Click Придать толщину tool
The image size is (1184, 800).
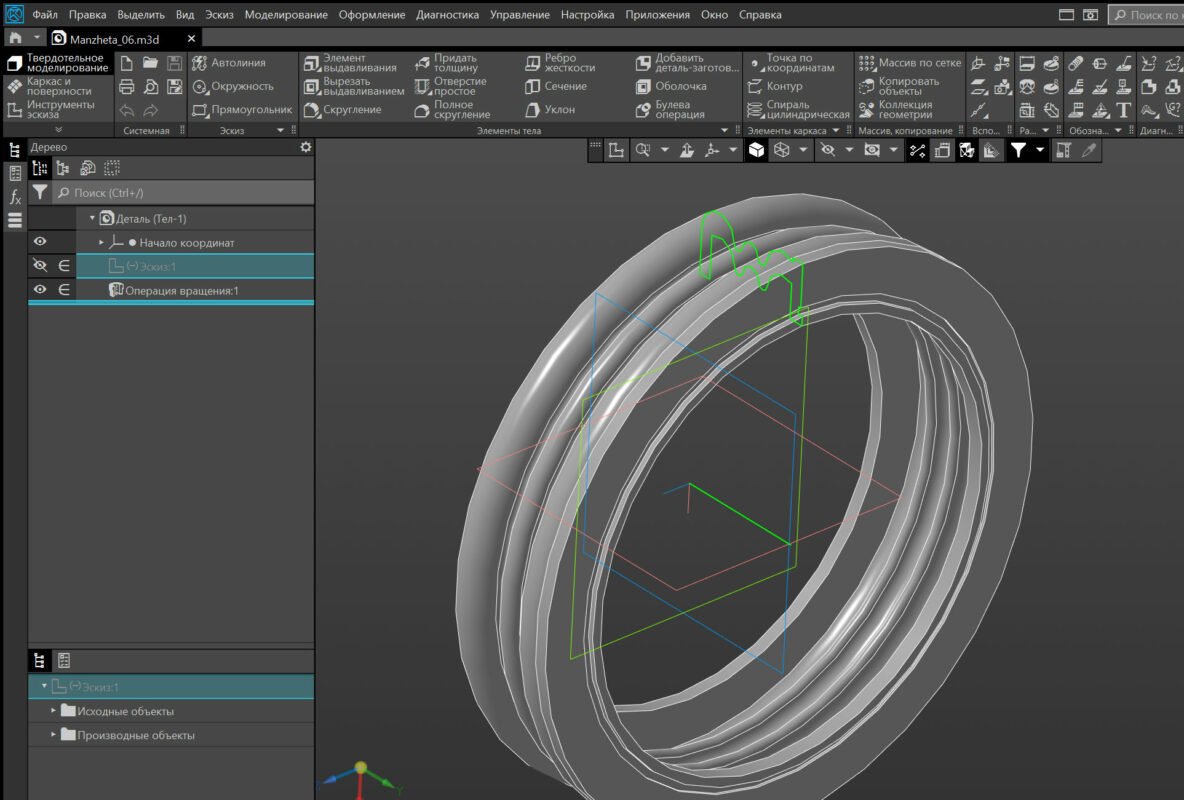(446, 63)
